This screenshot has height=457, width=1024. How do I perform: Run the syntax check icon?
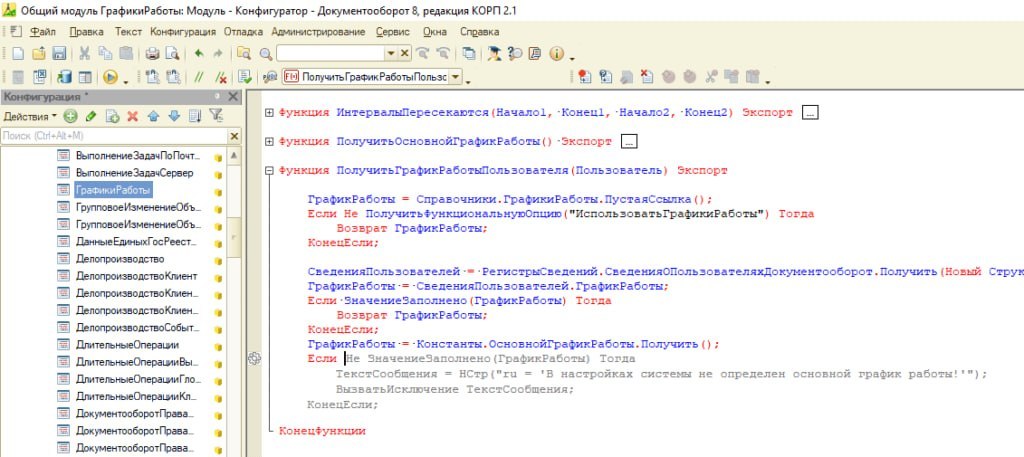(245, 77)
